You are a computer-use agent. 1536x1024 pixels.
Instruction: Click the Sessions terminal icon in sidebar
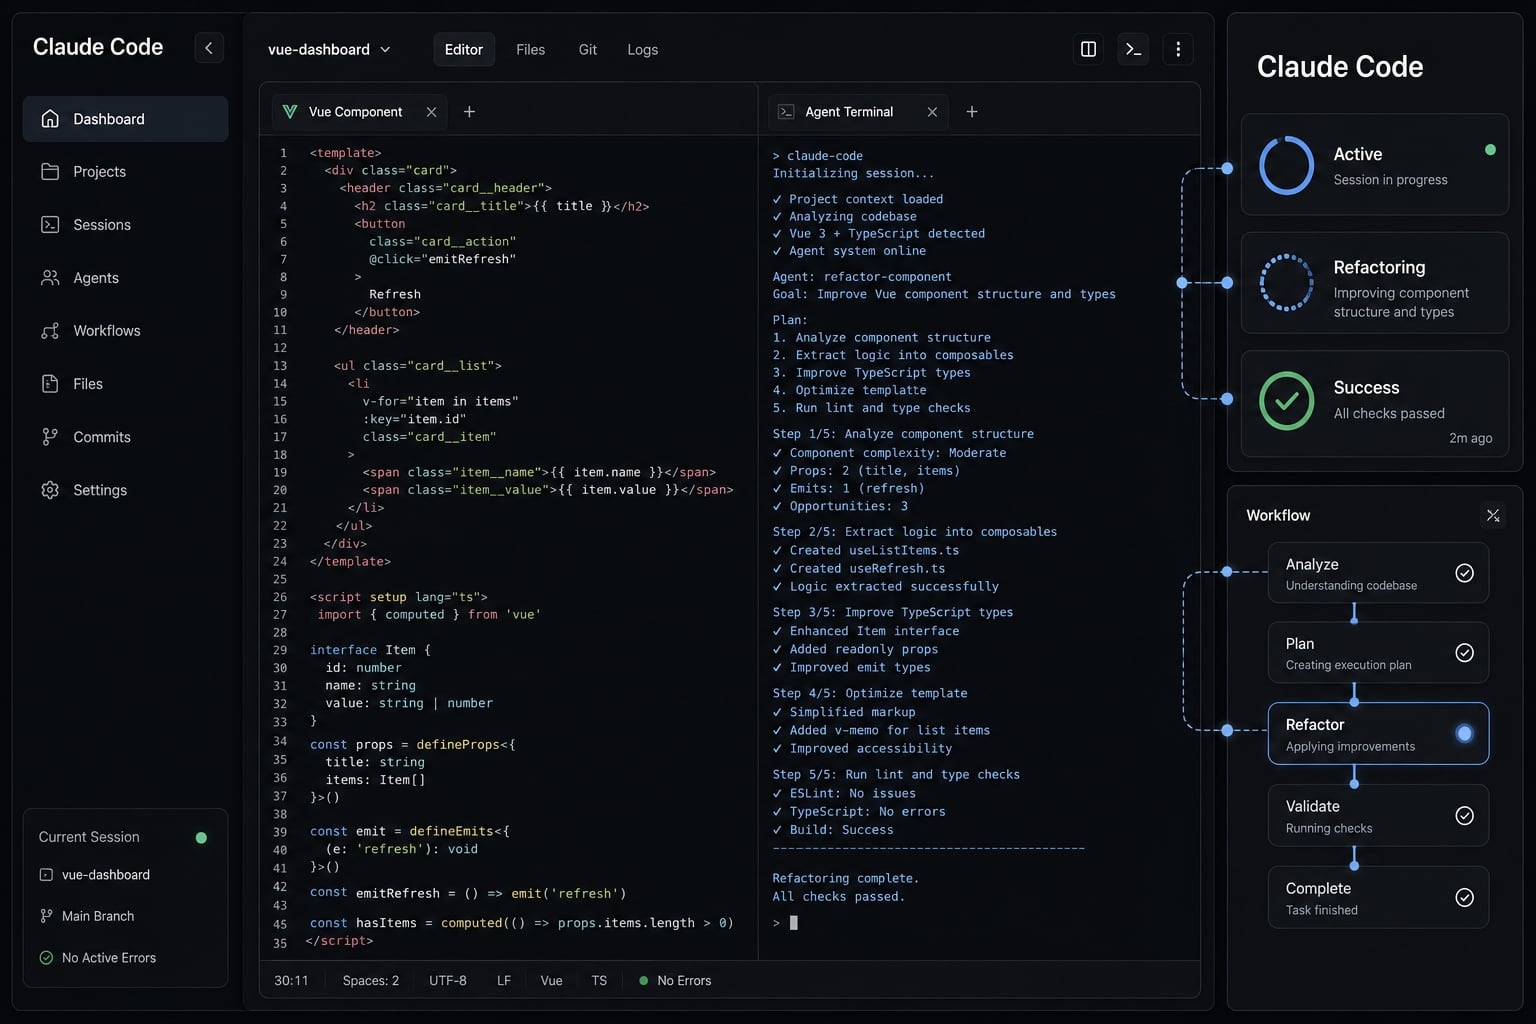tap(50, 225)
